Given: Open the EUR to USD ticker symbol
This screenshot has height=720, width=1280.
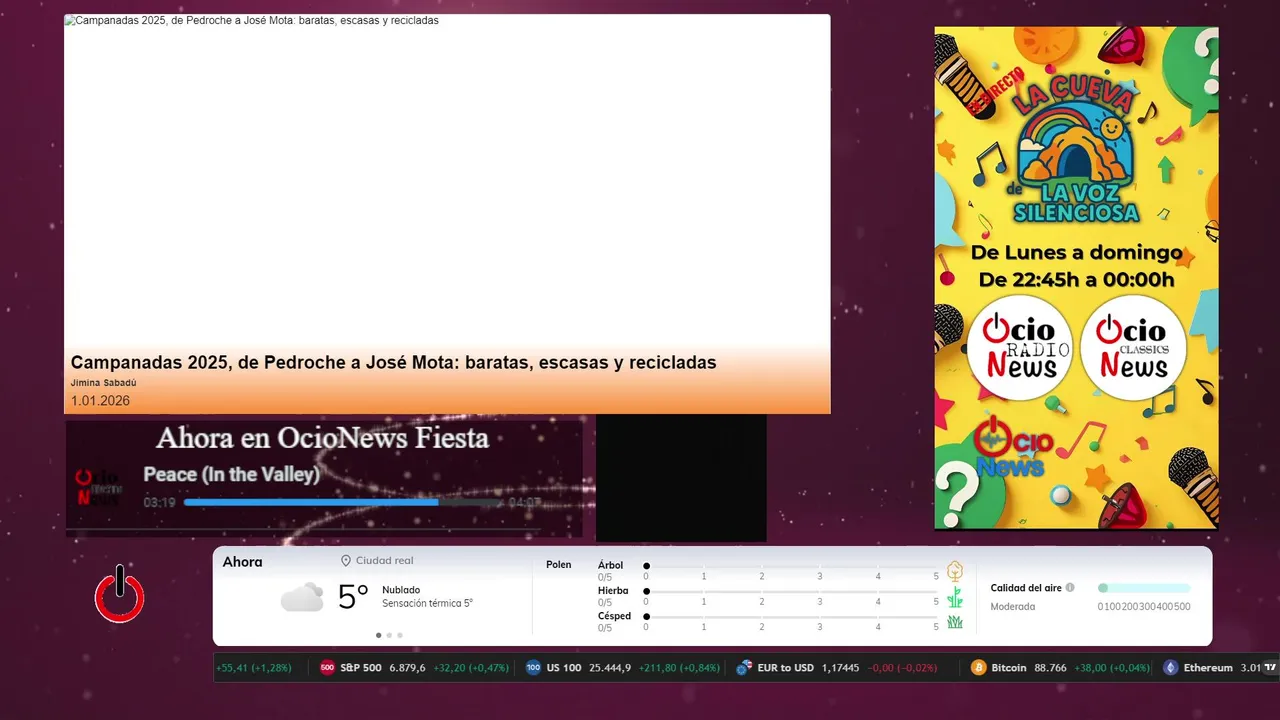Looking at the screenshot, I should (x=786, y=668).
